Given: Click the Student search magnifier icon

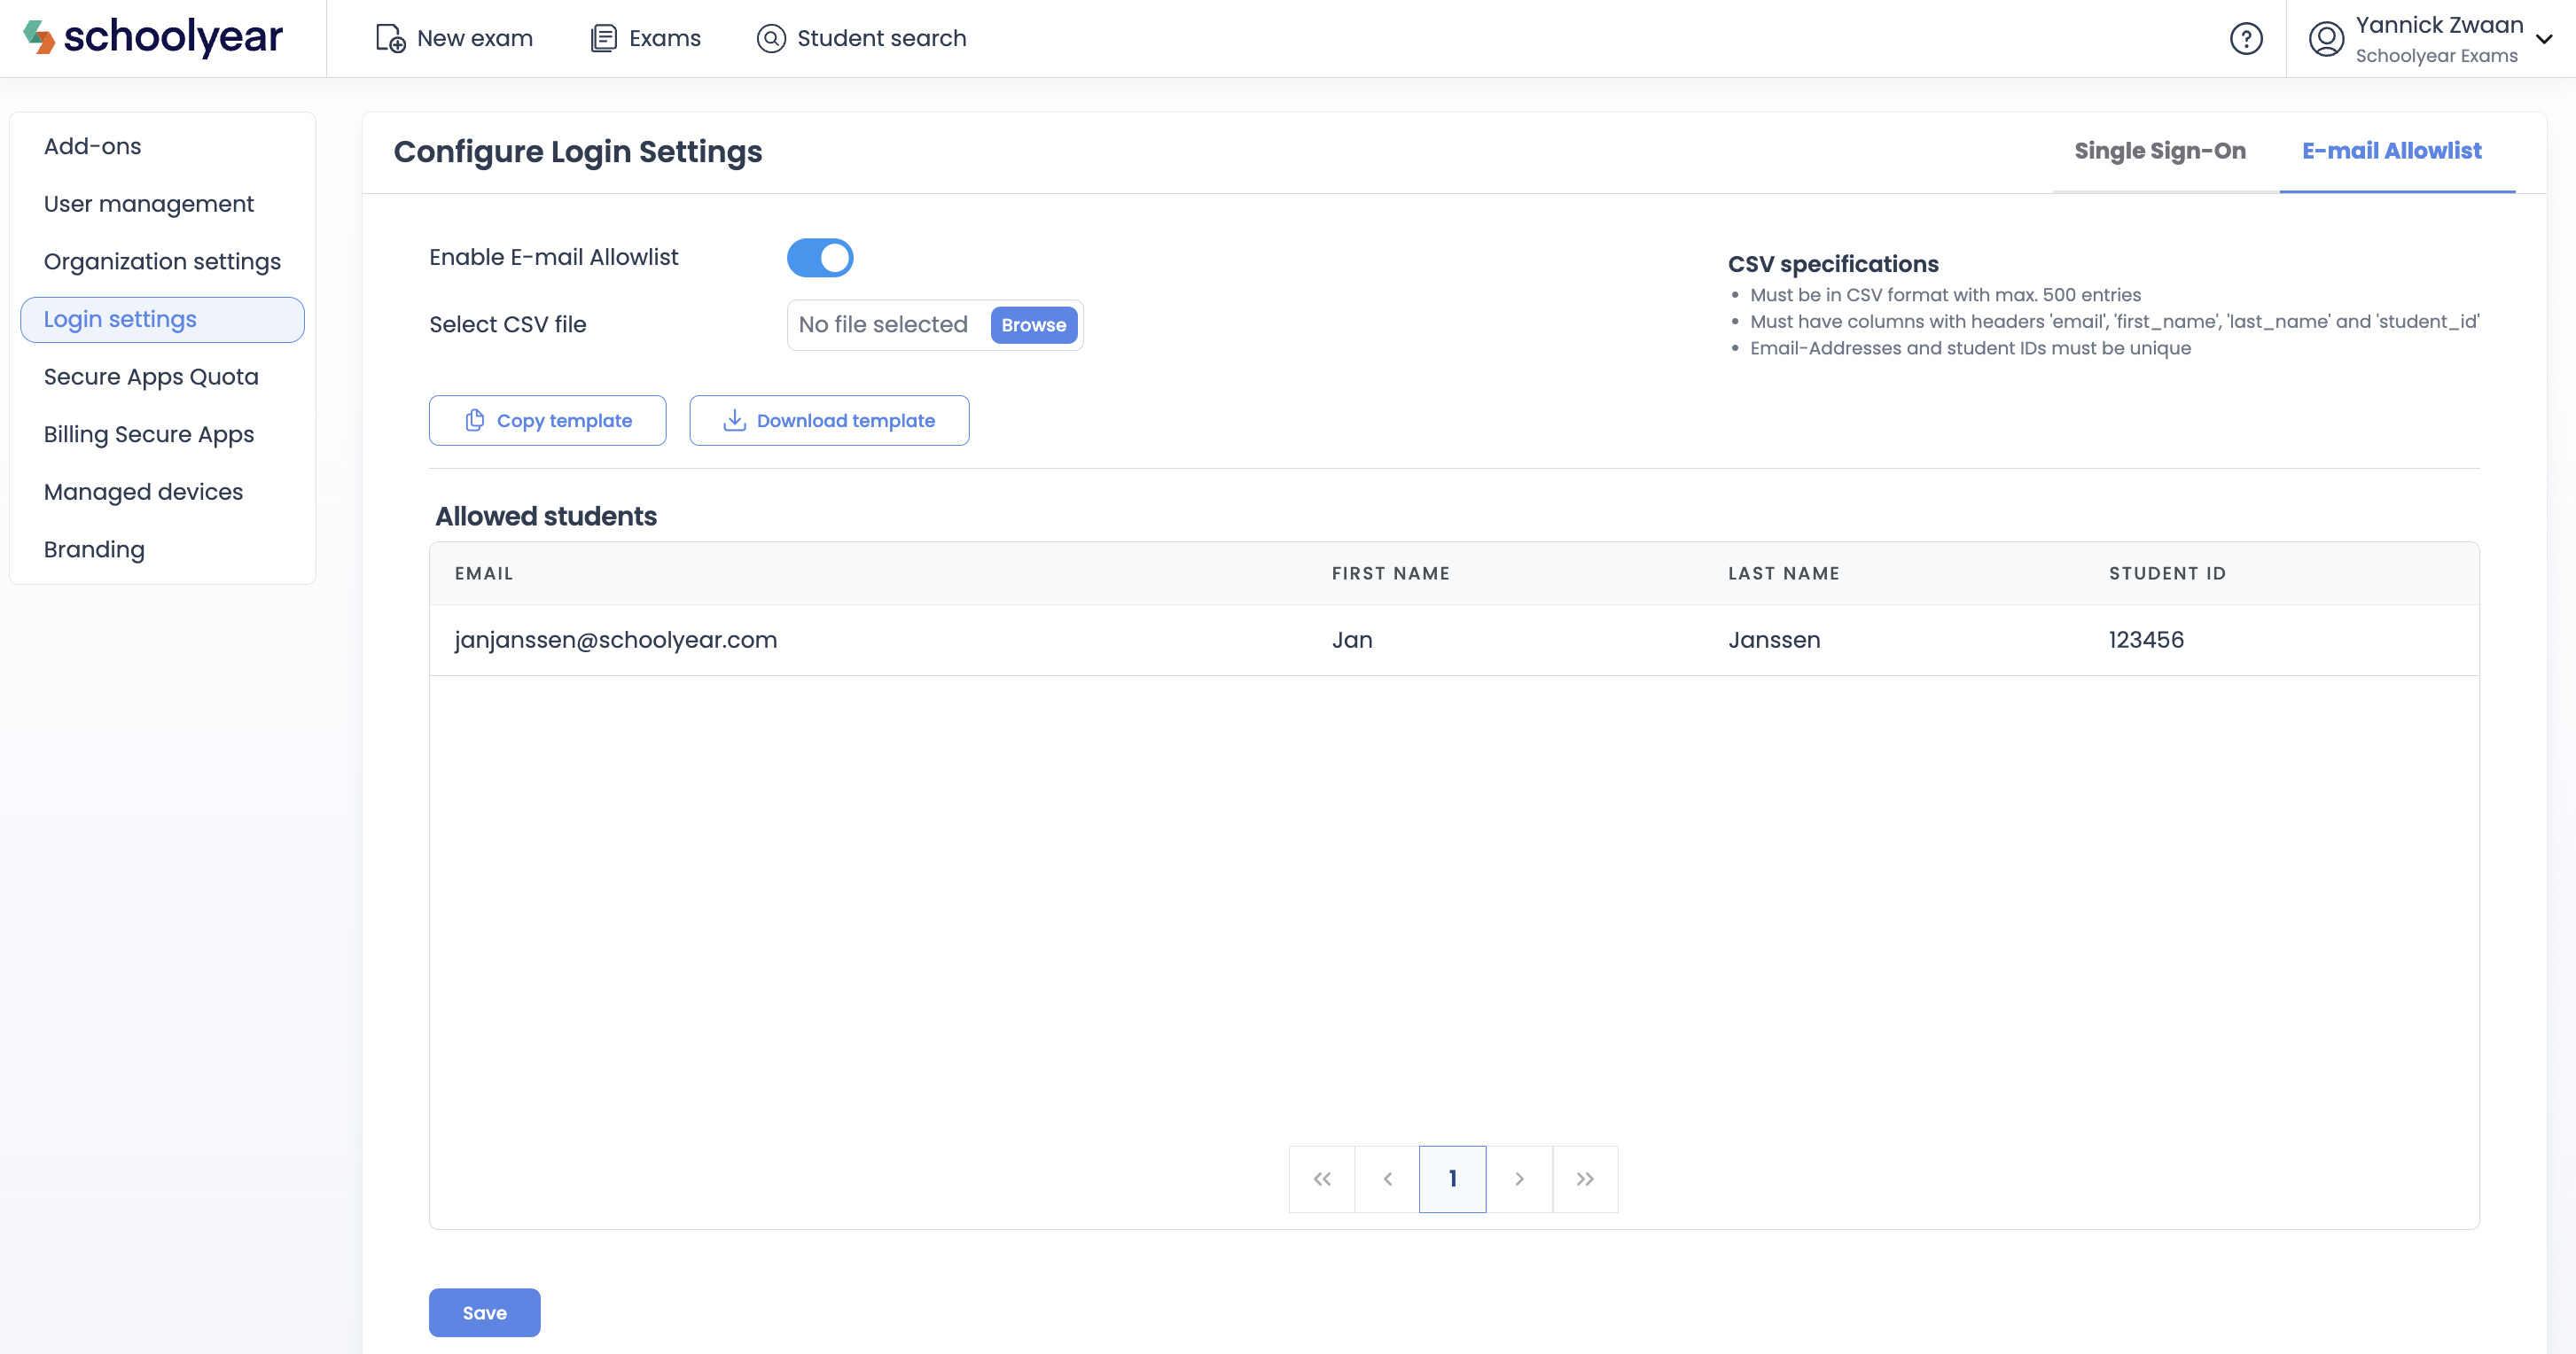Looking at the screenshot, I should [x=771, y=38].
